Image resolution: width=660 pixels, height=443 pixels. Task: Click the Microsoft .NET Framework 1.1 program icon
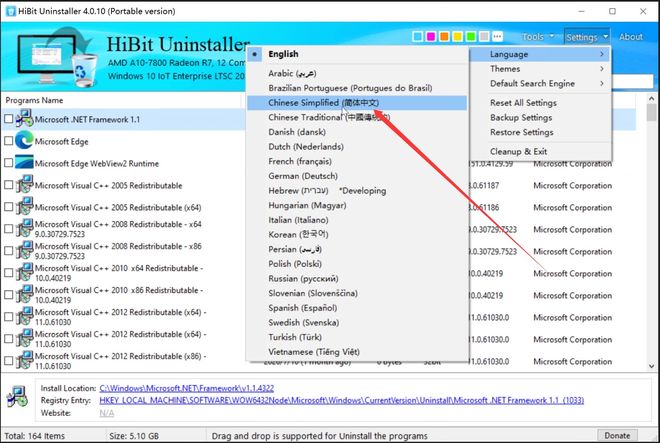[24, 119]
